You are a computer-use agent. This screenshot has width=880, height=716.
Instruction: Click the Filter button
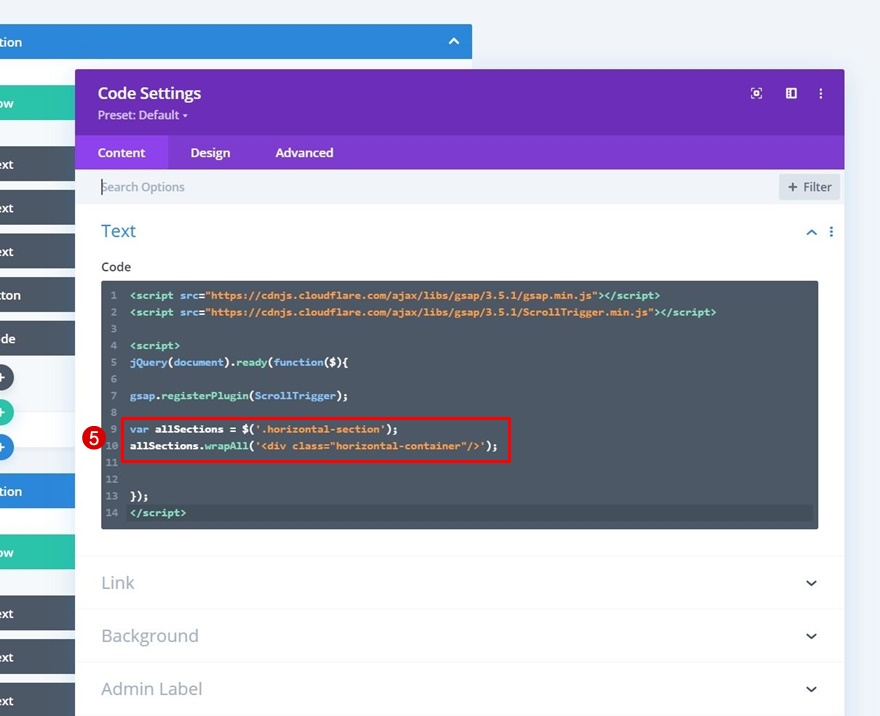809,187
